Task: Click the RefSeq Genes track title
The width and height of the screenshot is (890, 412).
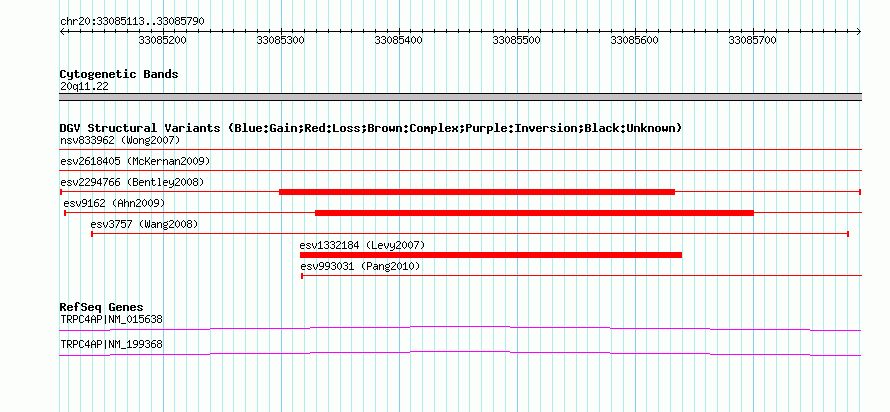Action: [x=102, y=308]
